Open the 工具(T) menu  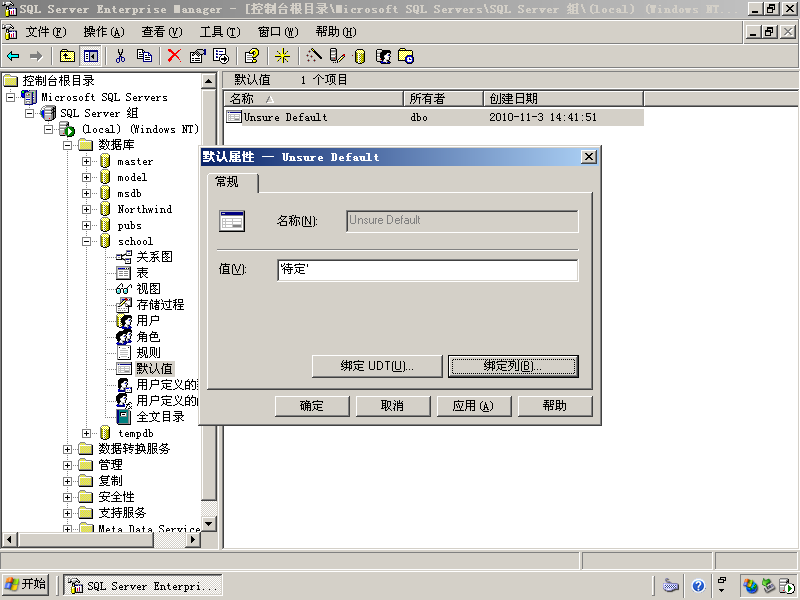click(220, 32)
